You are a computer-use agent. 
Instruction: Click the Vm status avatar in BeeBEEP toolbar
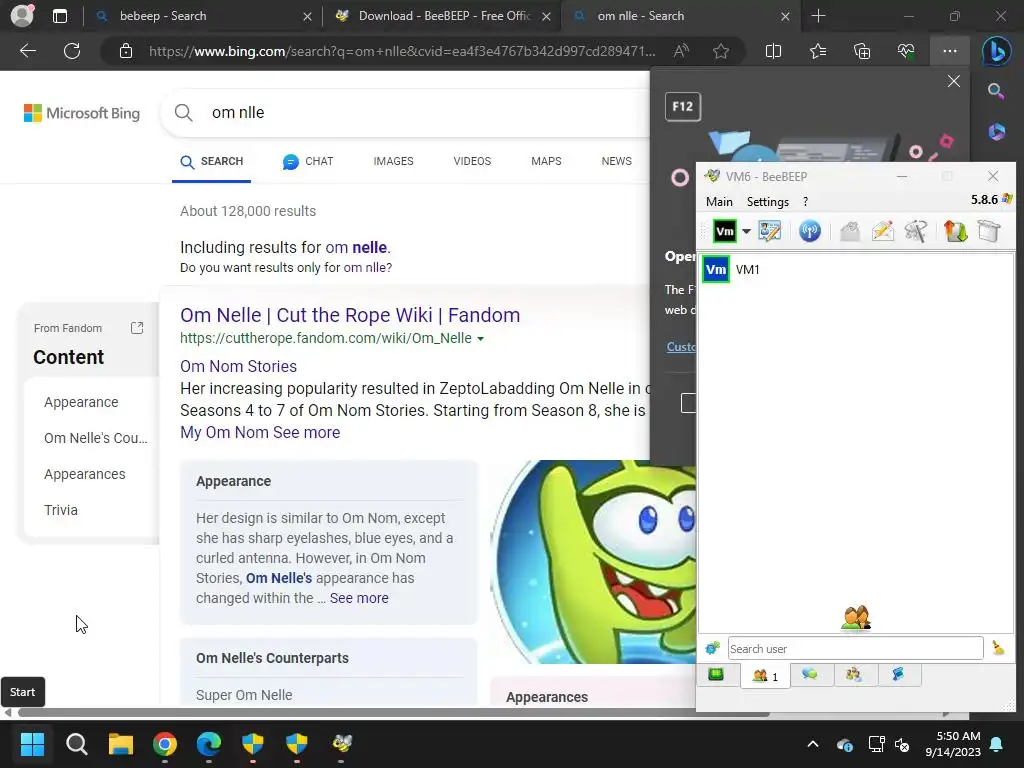tap(724, 231)
